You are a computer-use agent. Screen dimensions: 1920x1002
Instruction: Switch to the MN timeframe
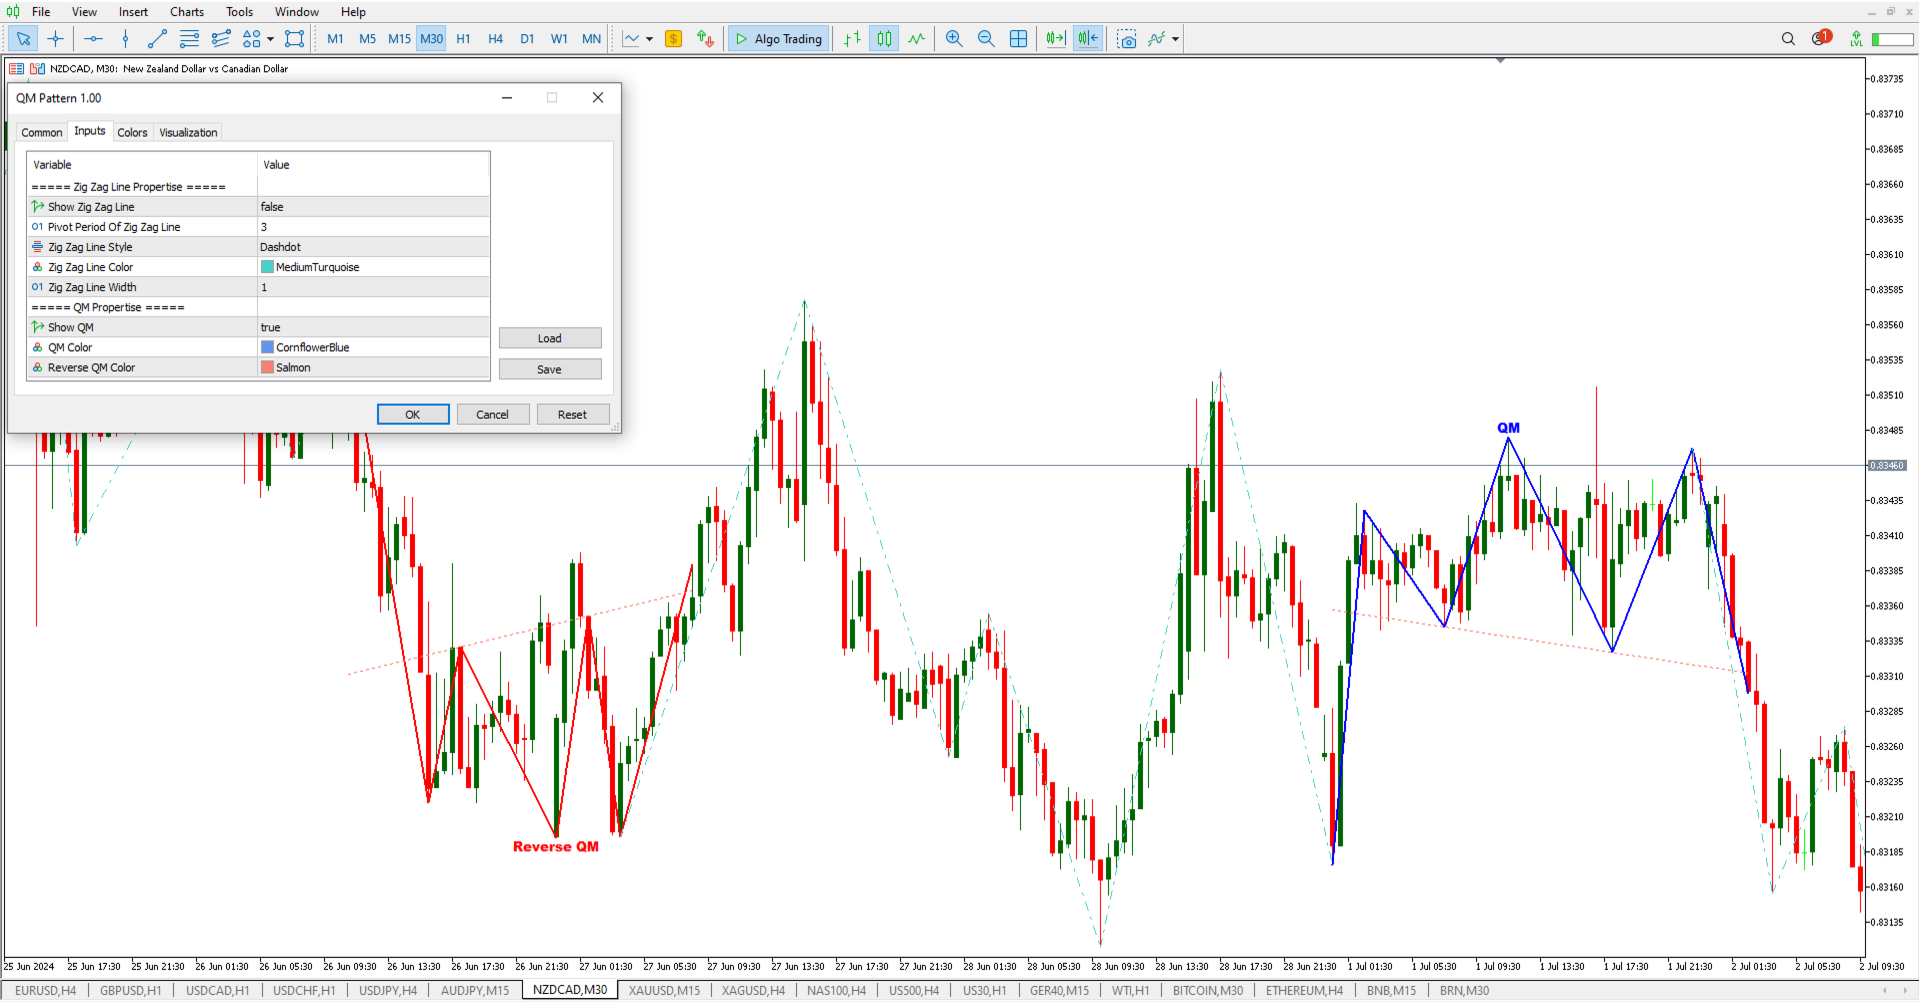point(591,39)
